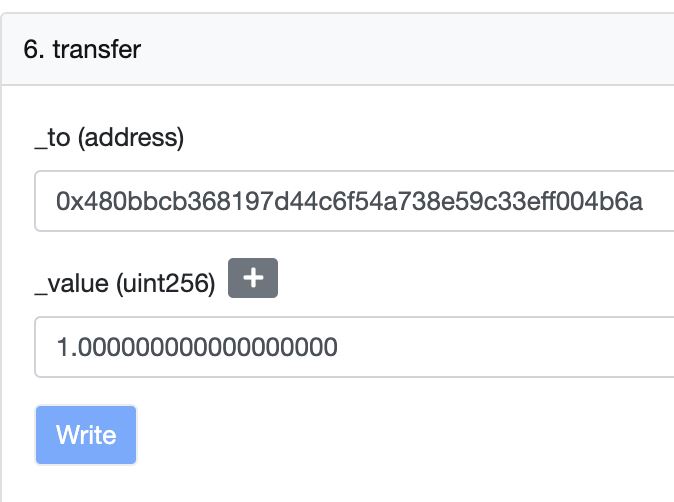
Task: Submit the transfer with Write
Action: [x=86, y=435]
